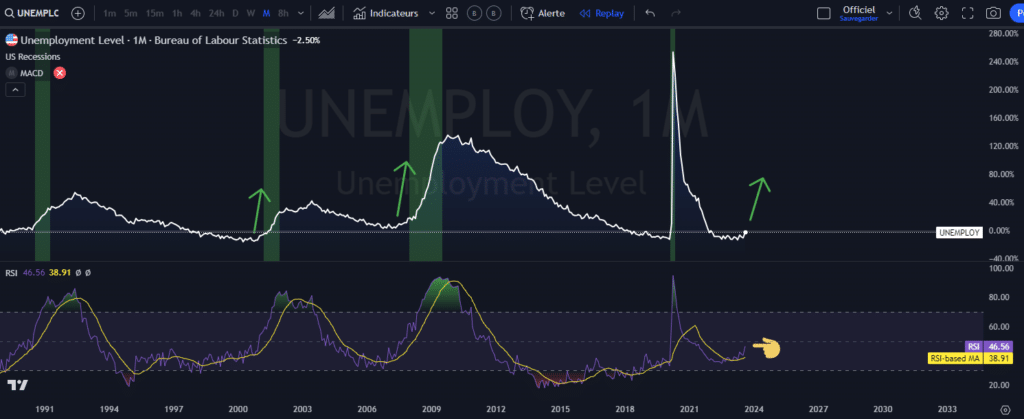This screenshot has width=1024, height=419.
Task: Take a chart snapshot with camera icon
Action: pos(993,14)
